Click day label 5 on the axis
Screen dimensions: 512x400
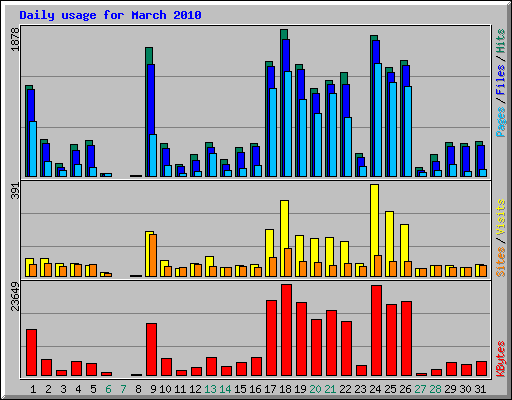pos(93,389)
